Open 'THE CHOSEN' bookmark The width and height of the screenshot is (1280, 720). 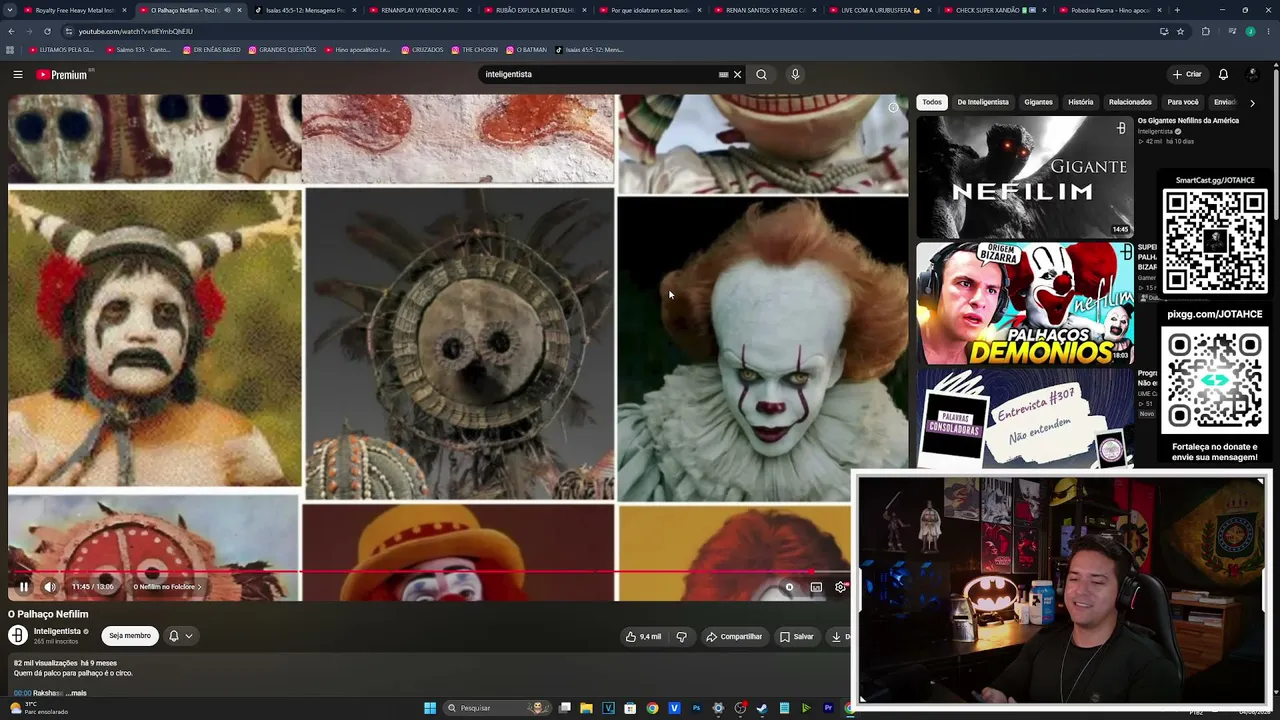tap(474, 50)
